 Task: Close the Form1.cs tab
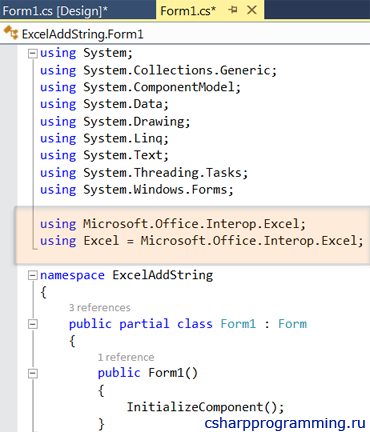[x=252, y=10]
